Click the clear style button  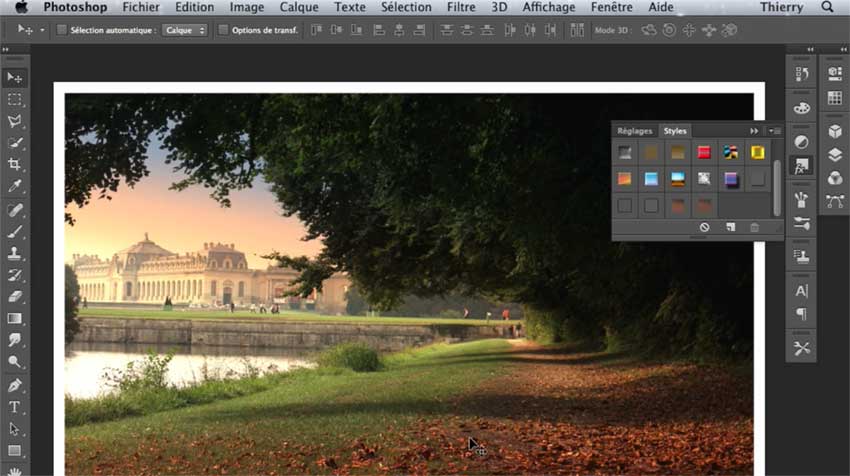[x=704, y=228]
